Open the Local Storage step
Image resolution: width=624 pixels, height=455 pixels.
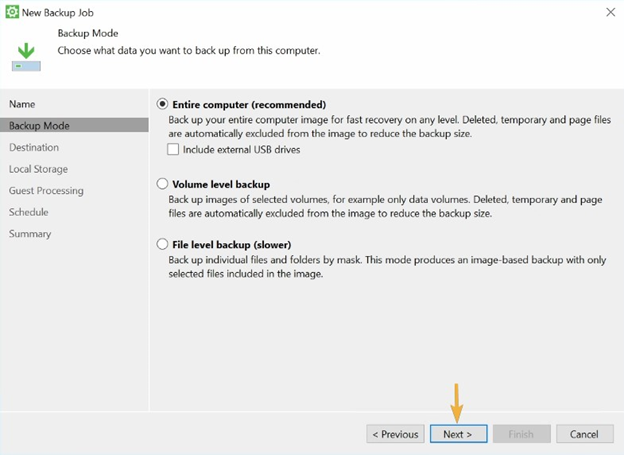38,169
